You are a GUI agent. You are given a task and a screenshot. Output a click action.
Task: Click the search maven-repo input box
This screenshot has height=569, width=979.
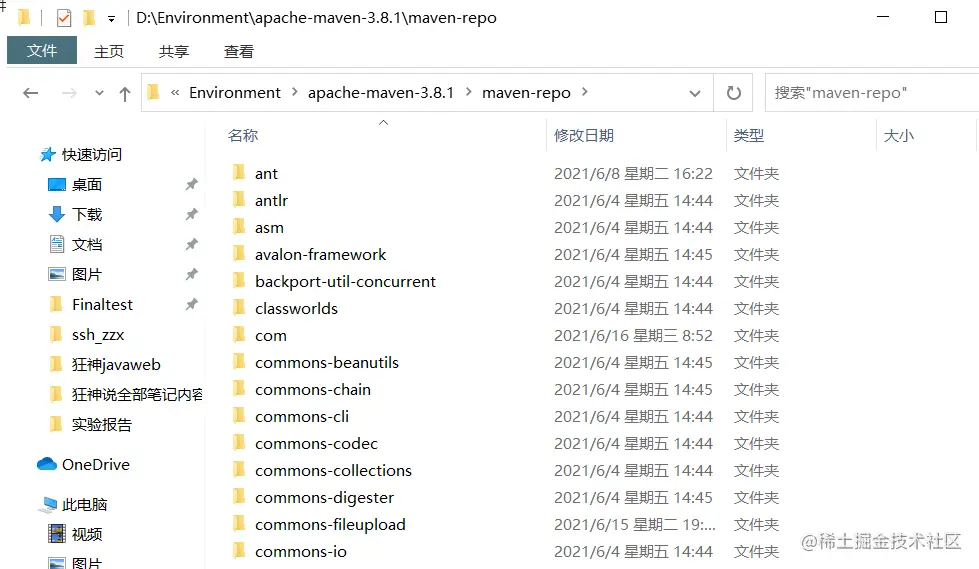click(872, 93)
